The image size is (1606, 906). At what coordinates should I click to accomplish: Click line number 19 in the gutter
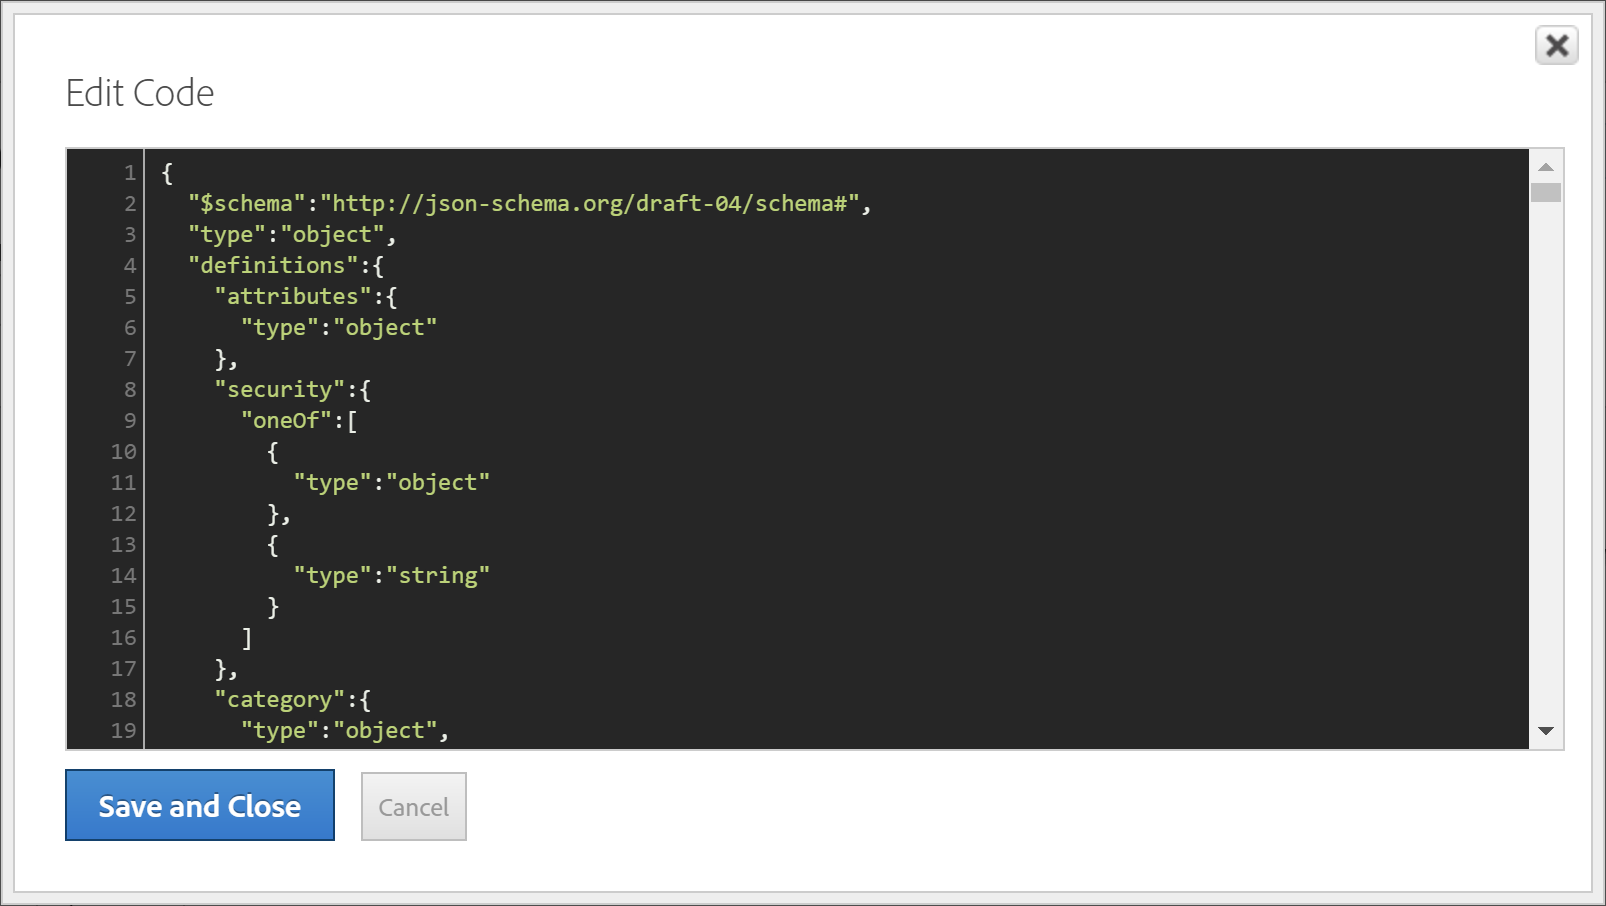[123, 731]
